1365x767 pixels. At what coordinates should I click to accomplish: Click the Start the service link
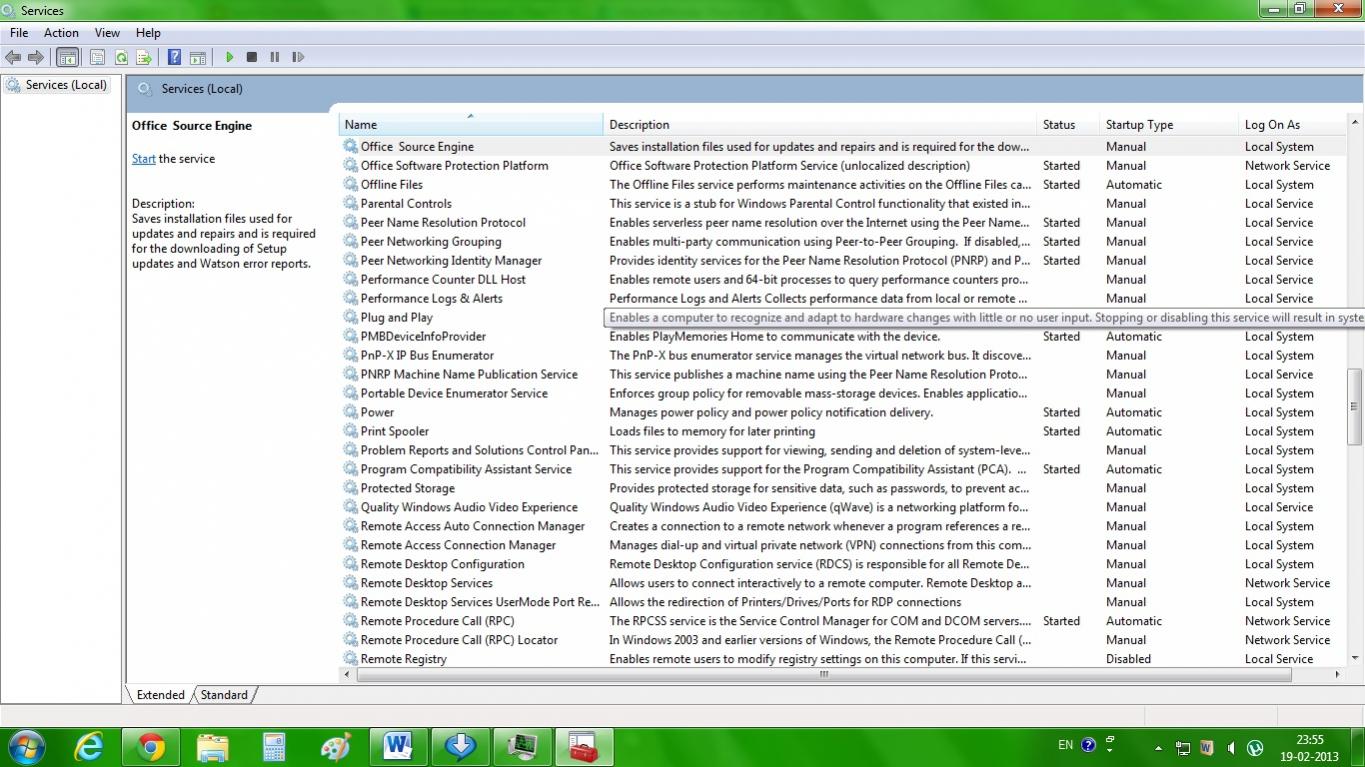point(144,159)
